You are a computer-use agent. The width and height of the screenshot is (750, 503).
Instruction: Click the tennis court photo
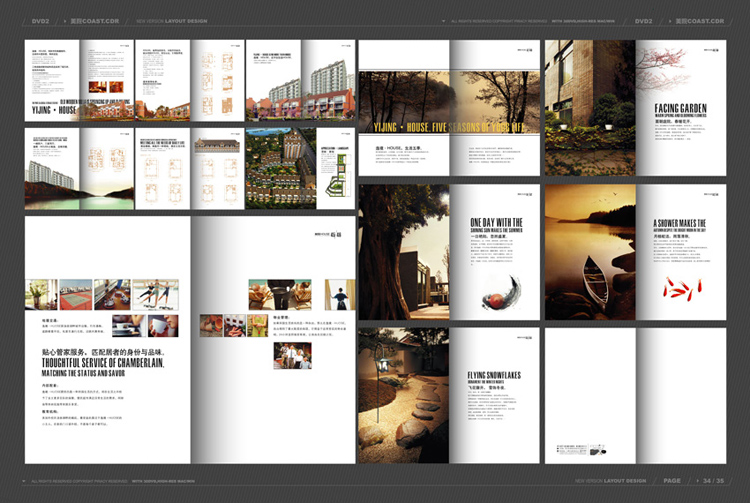(76, 295)
